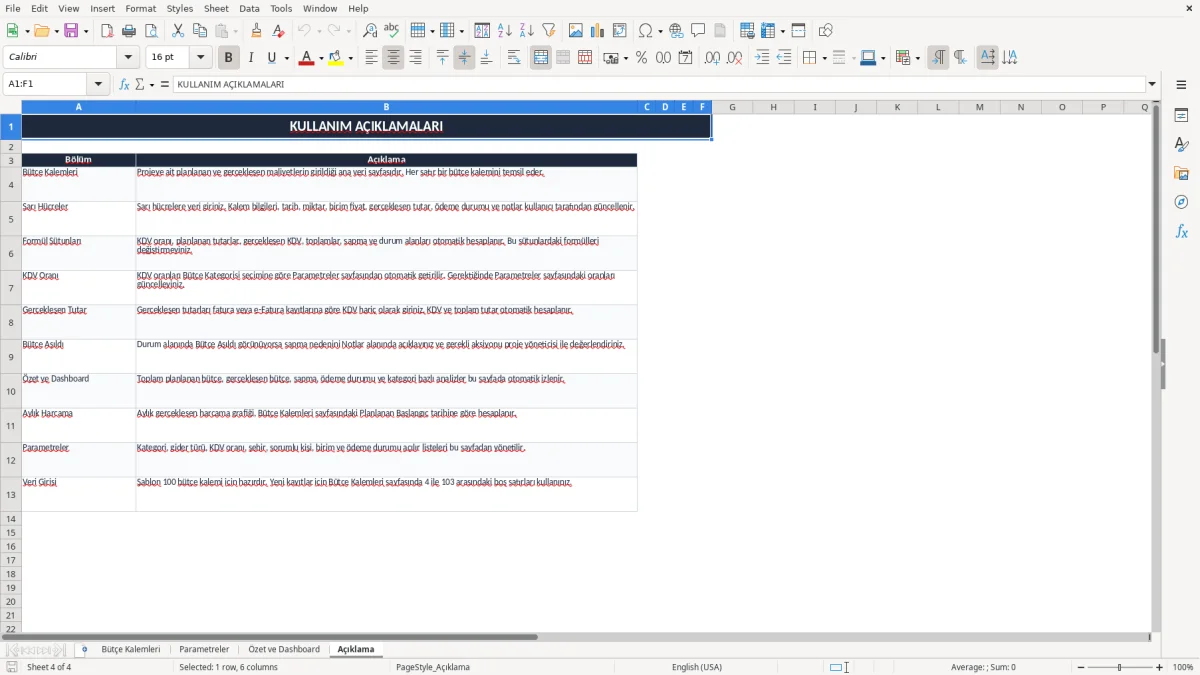Switch to Bütçe Kalemleri sheet tab

point(131,649)
